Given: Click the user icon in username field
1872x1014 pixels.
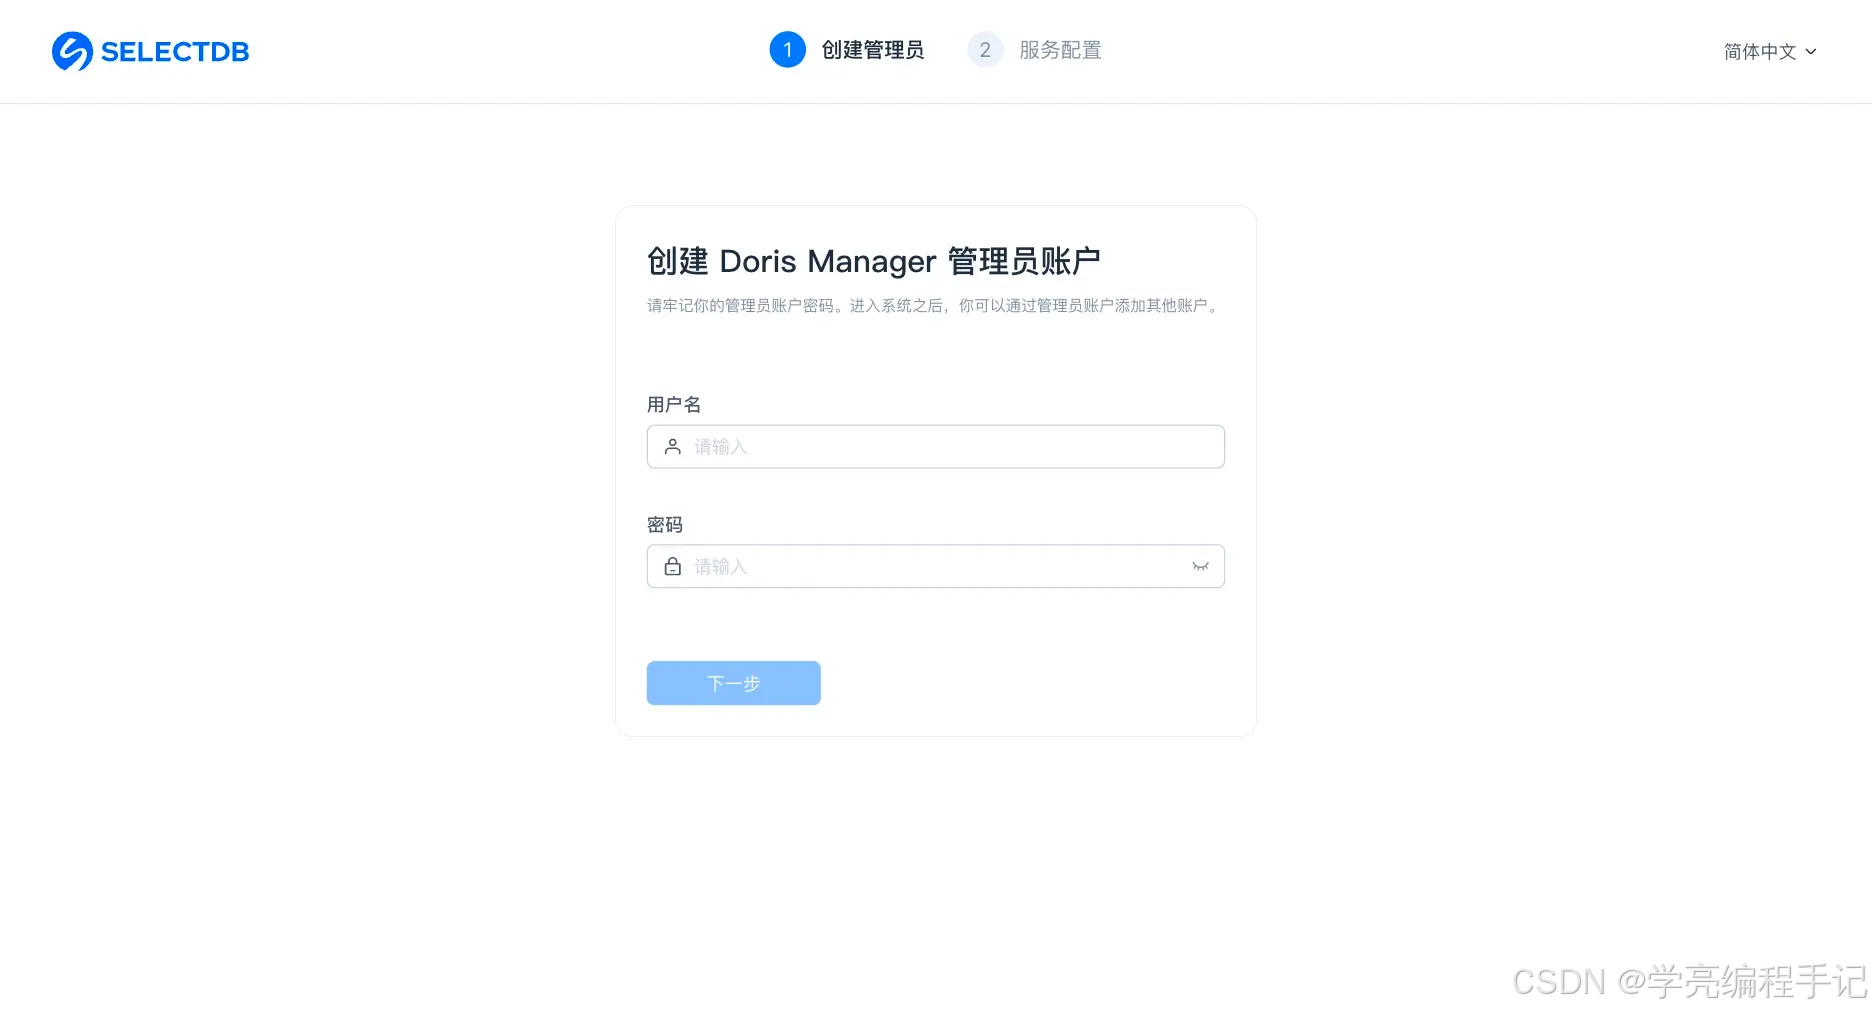Looking at the screenshot, I should [673, 446].
